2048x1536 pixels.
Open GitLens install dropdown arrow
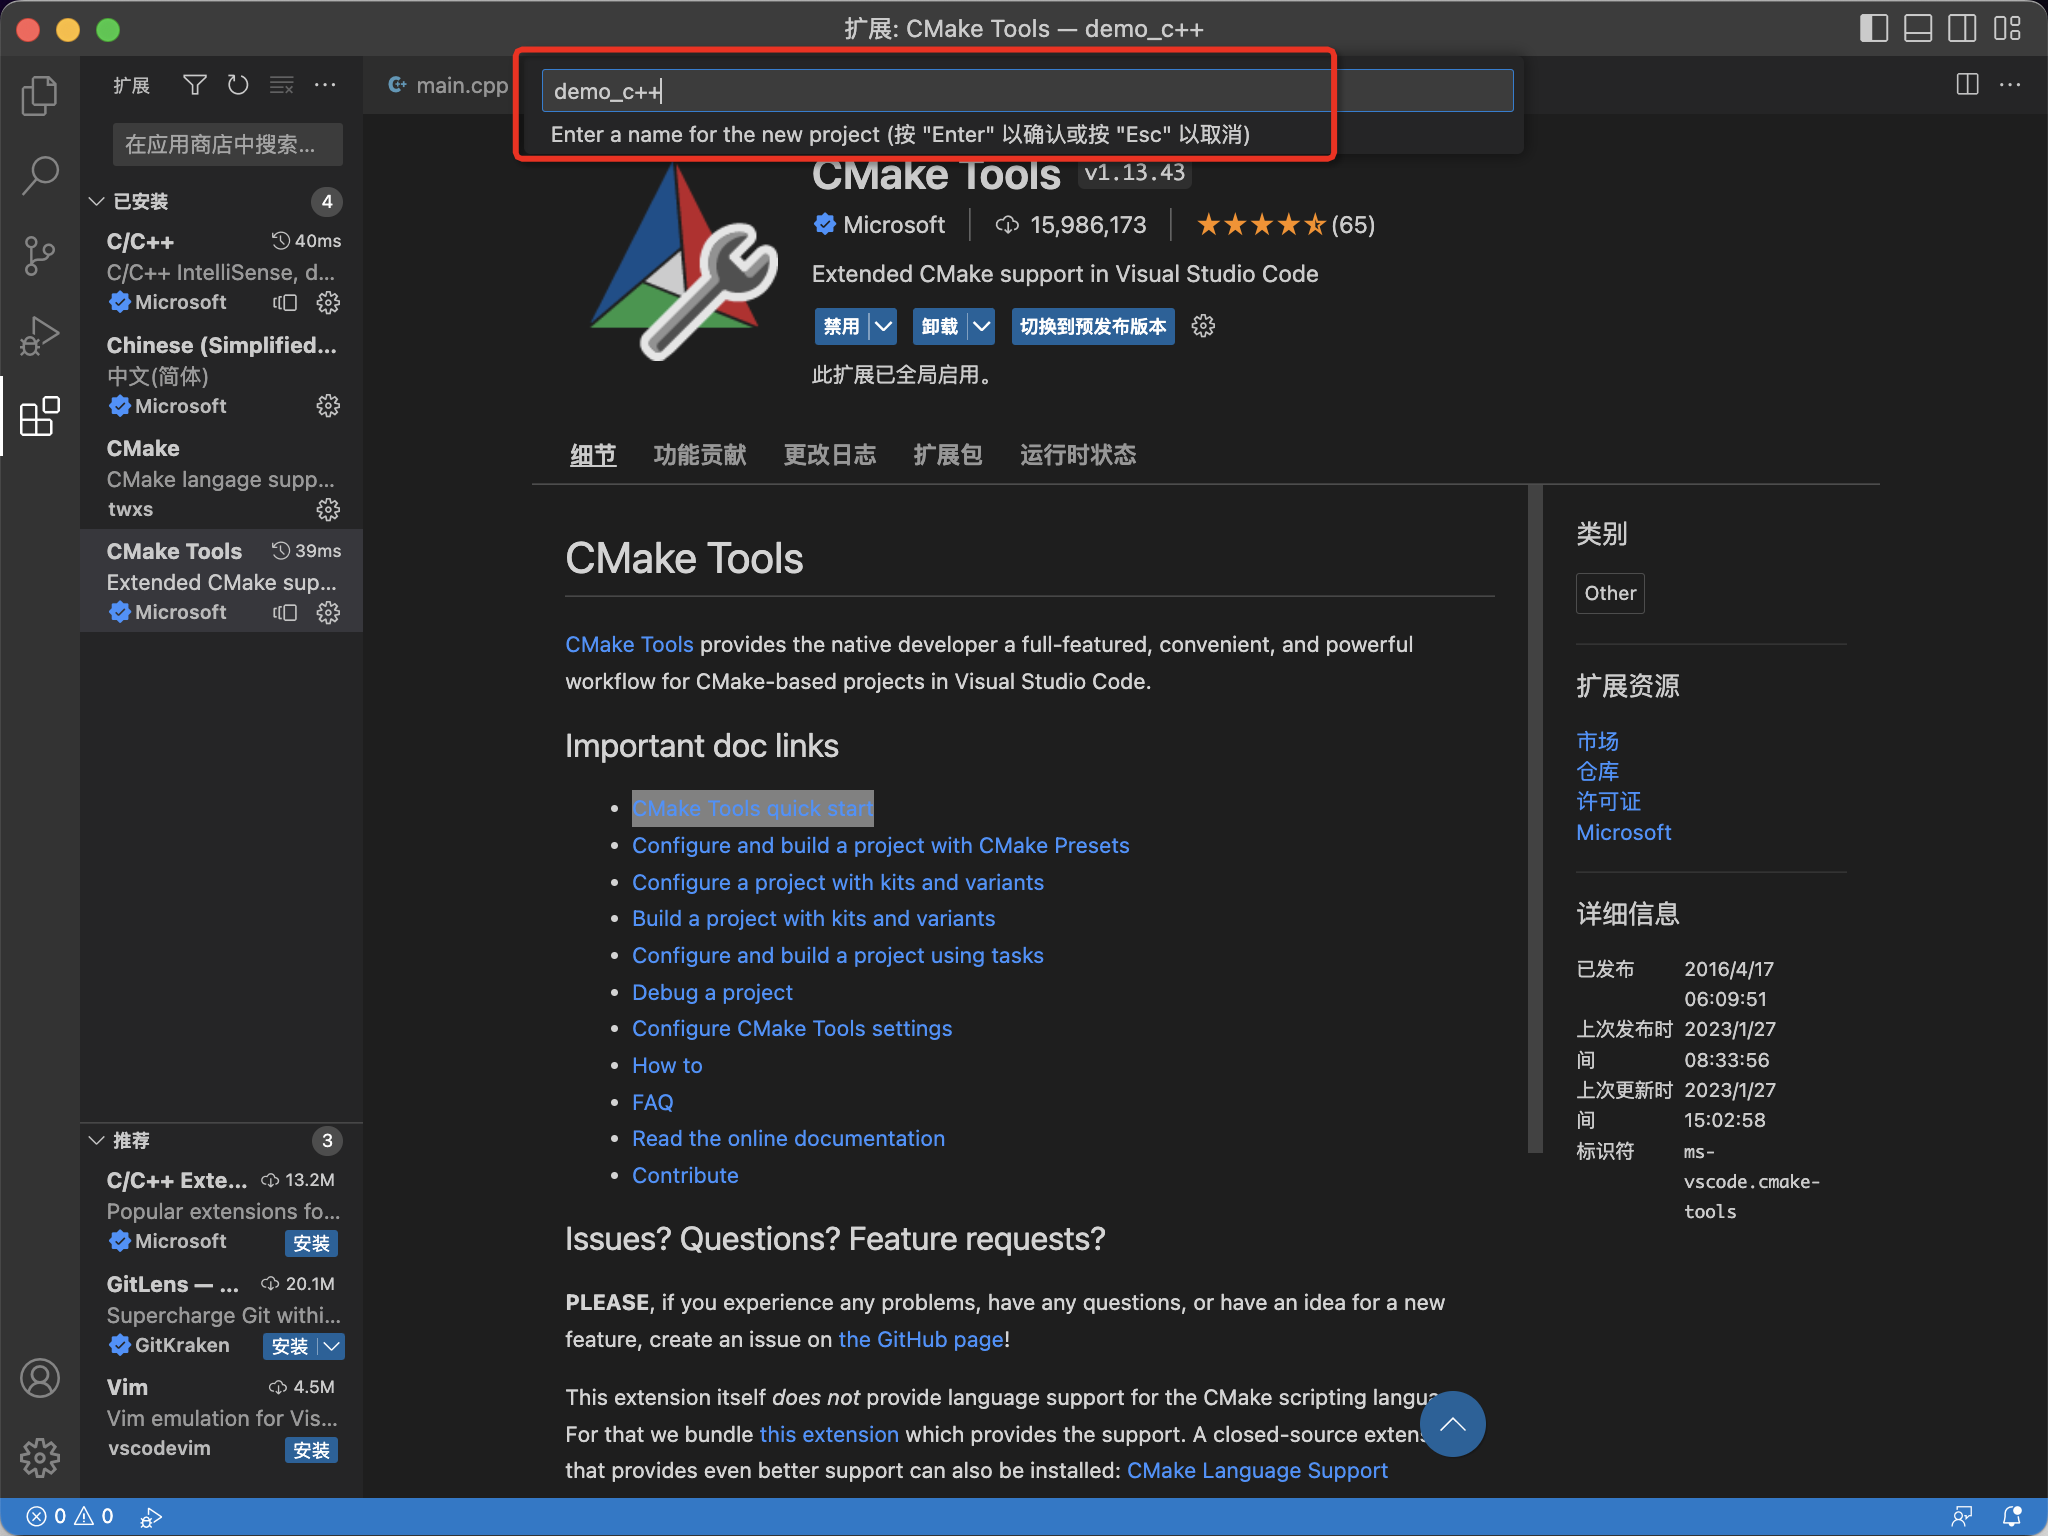tap(332, 1346)
